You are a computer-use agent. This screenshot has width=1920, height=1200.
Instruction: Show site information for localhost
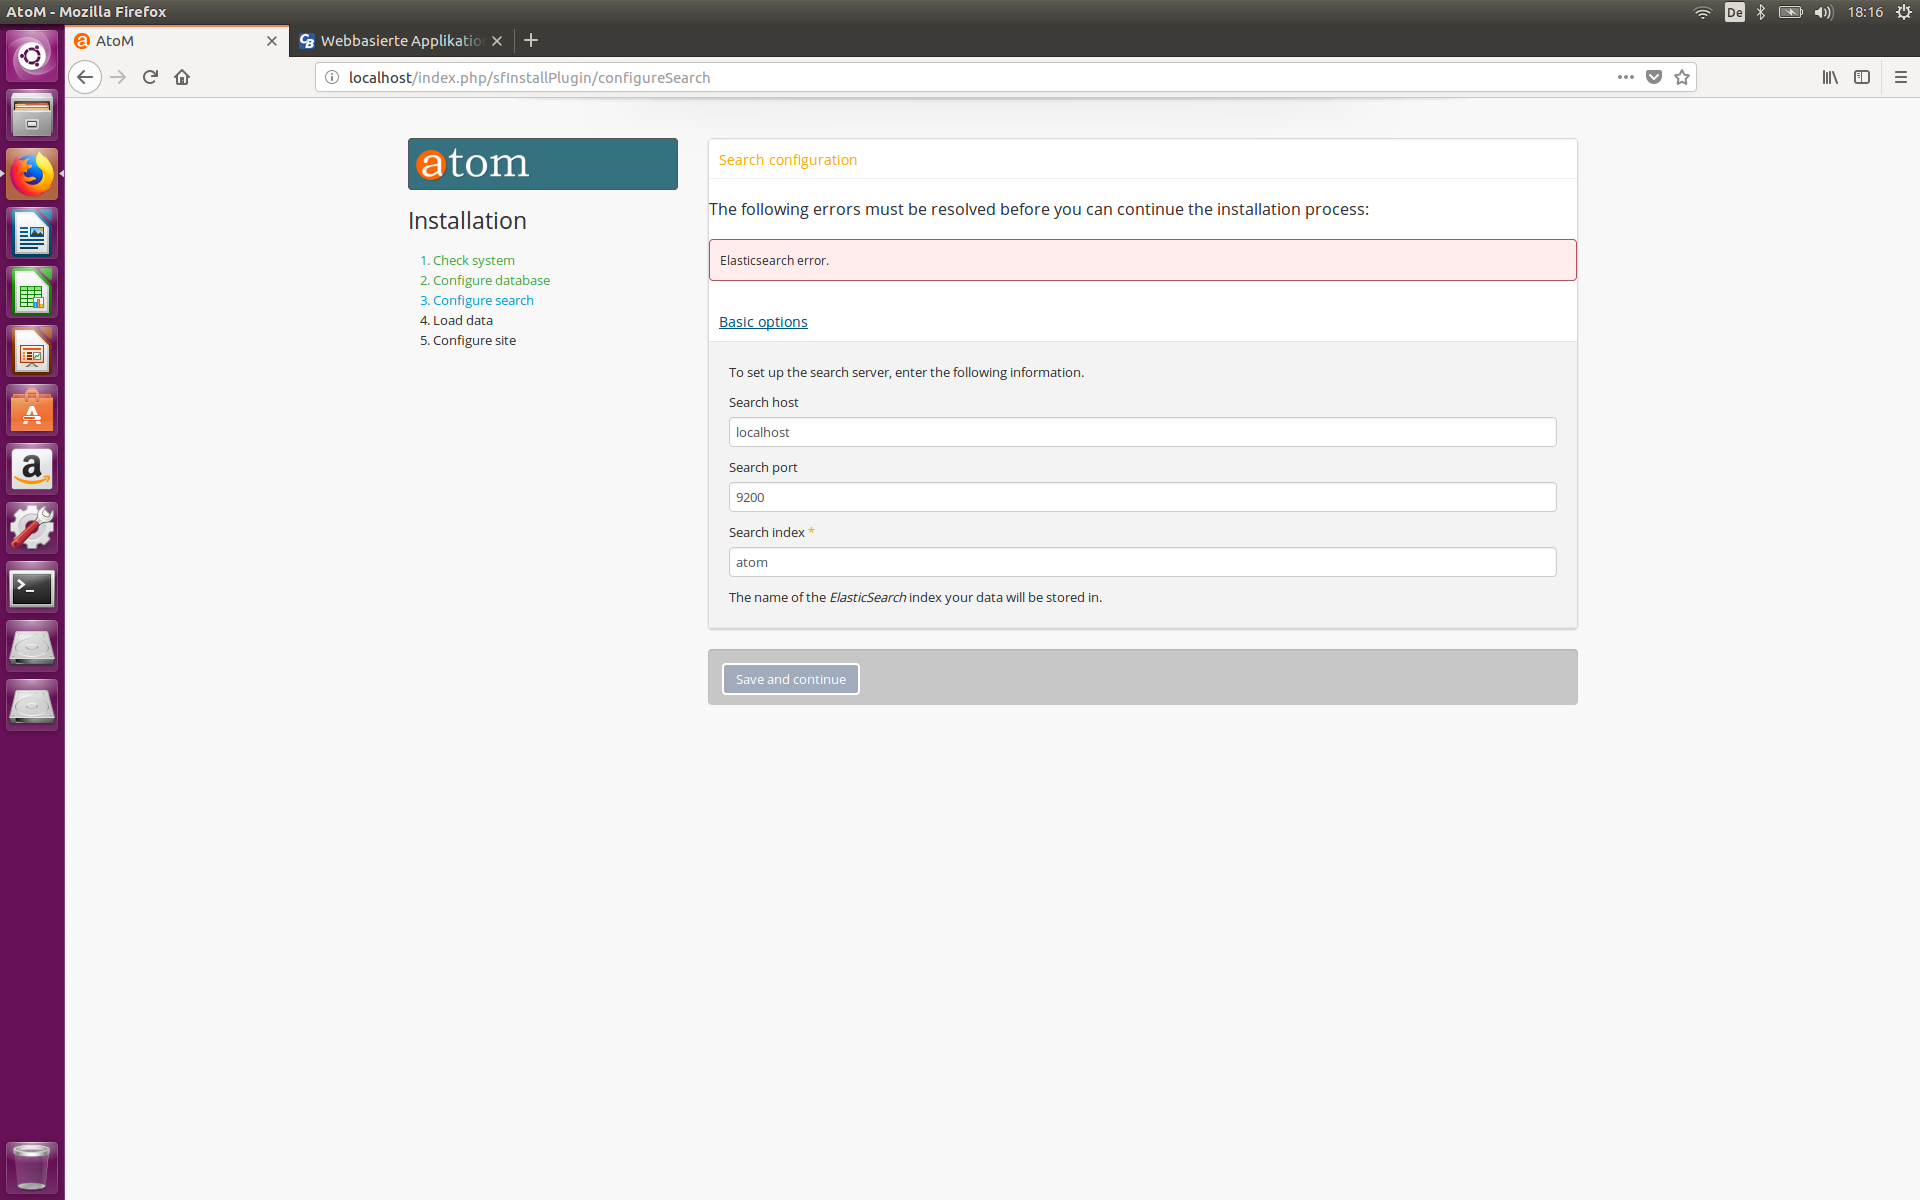coord(332,77)
